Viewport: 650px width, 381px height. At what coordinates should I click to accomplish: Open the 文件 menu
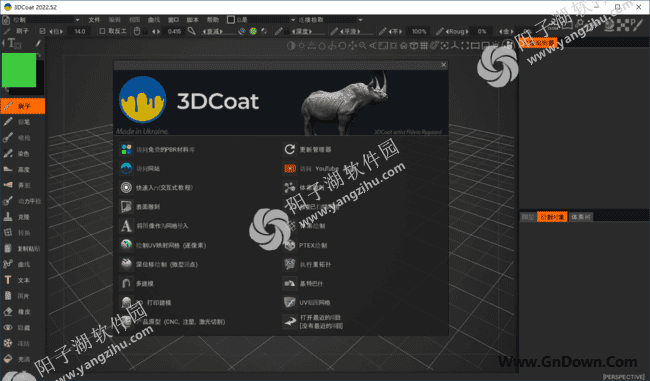pos(95,19)
